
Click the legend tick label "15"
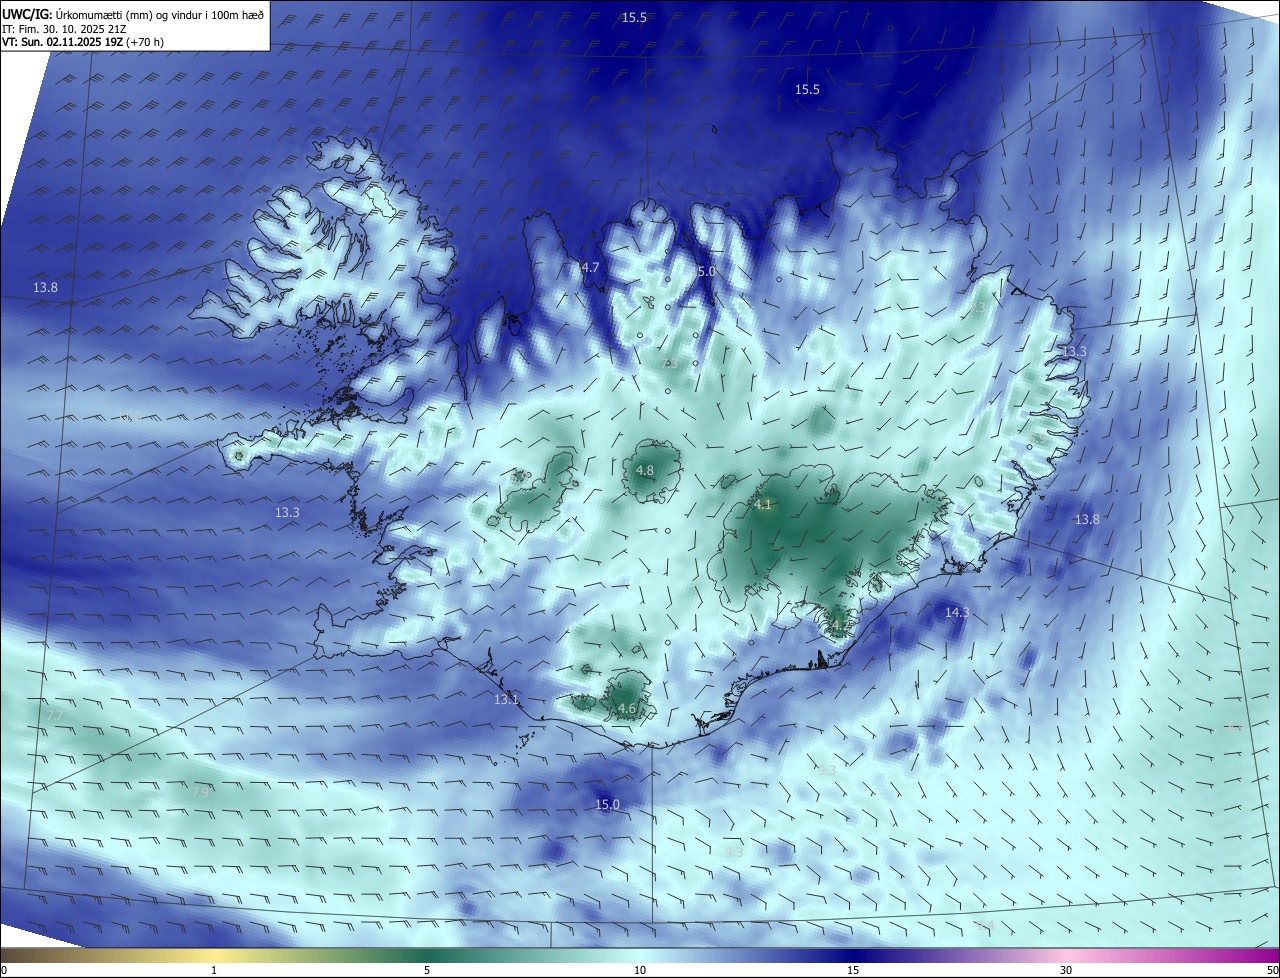coord(853,970)
